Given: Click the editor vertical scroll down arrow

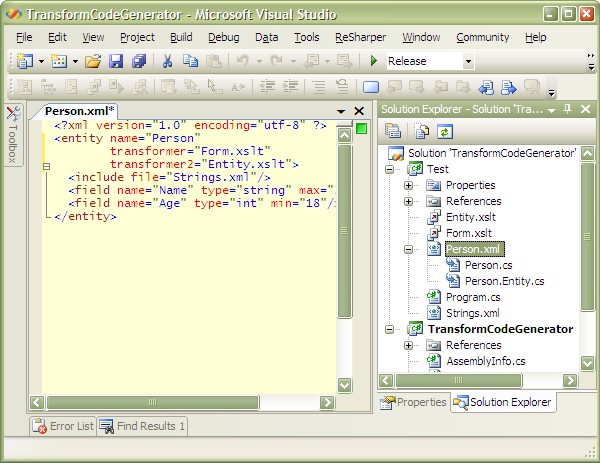Looking at the screenshot, I should [344, 385].
